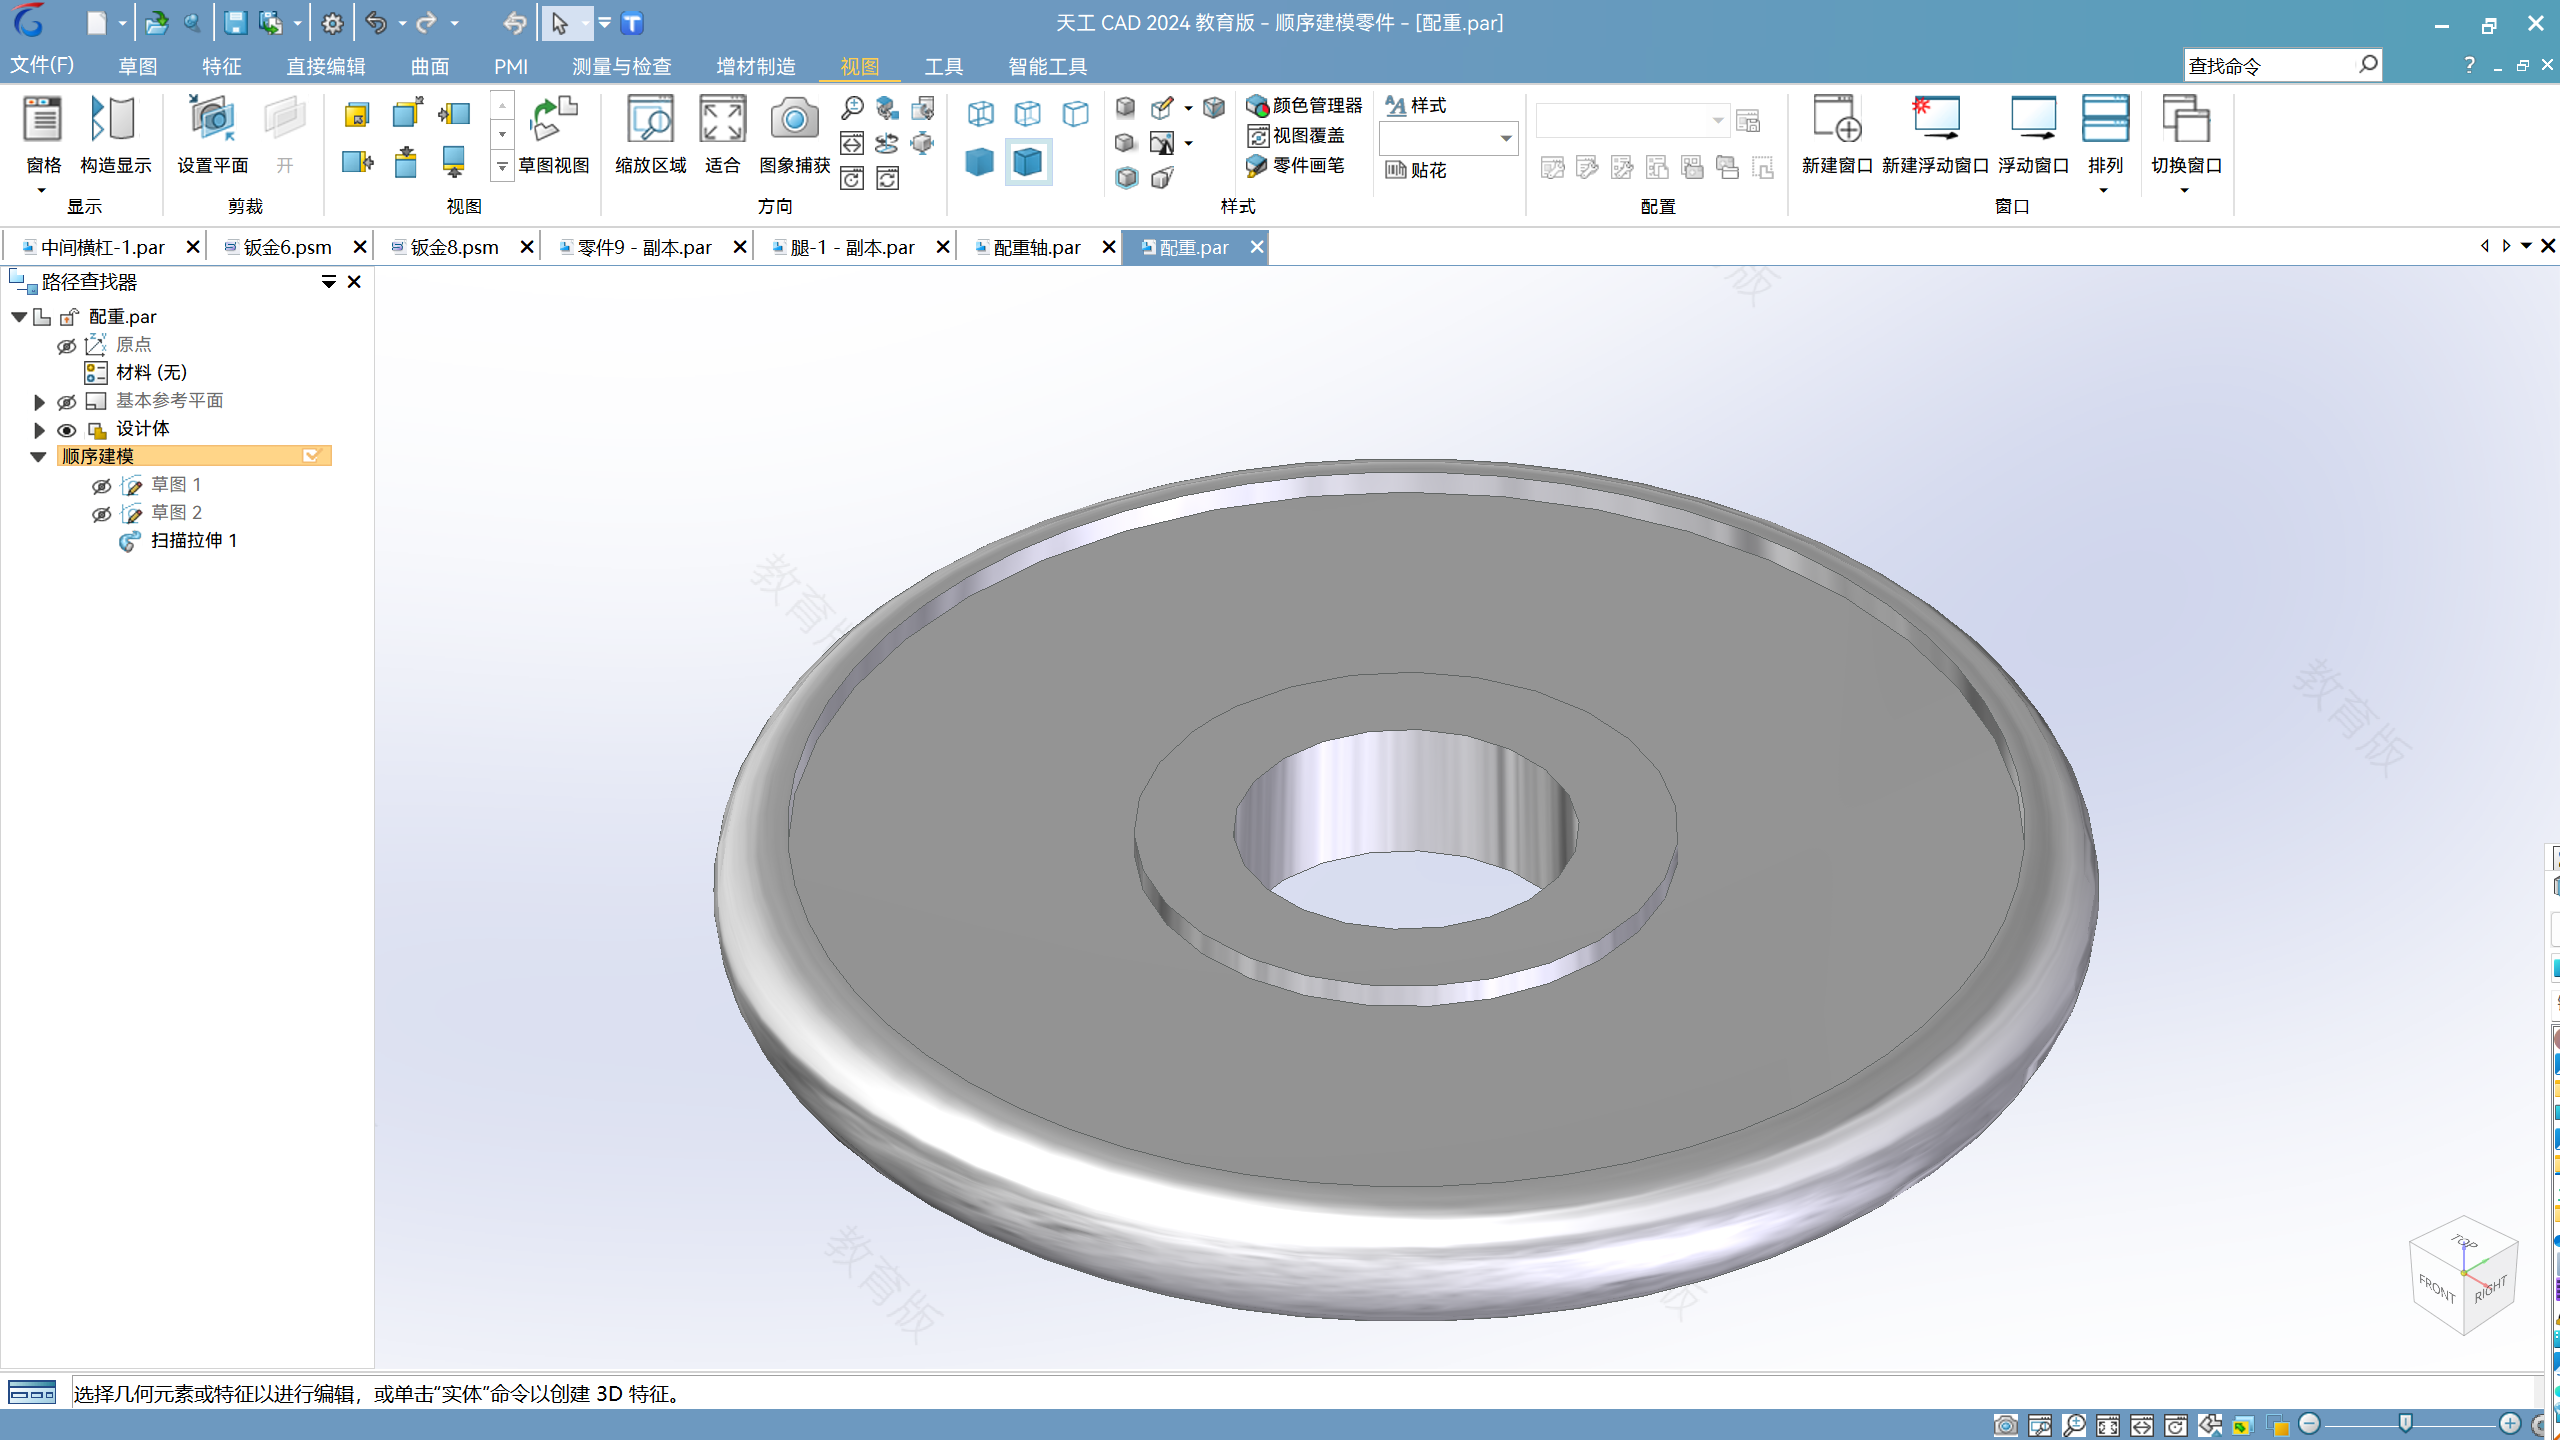
Task: Switch to 配重轴.par document tab
Action: (1037, 247)
